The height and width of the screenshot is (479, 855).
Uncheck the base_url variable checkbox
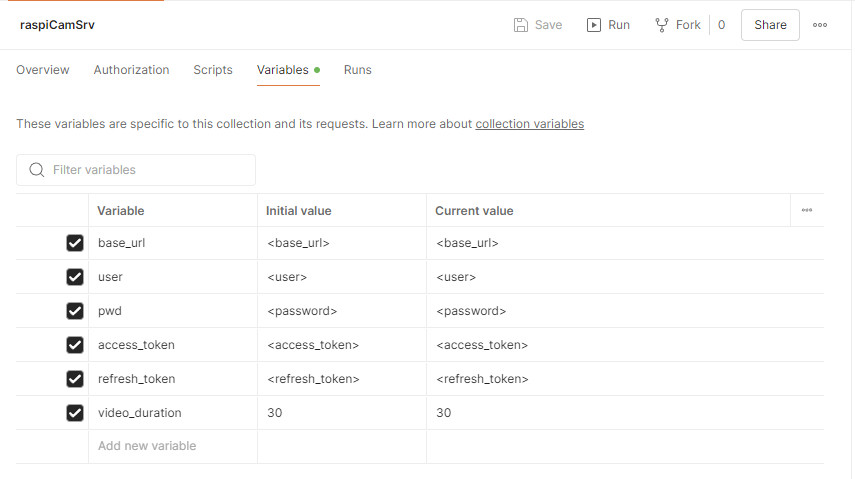click(74, 243)
